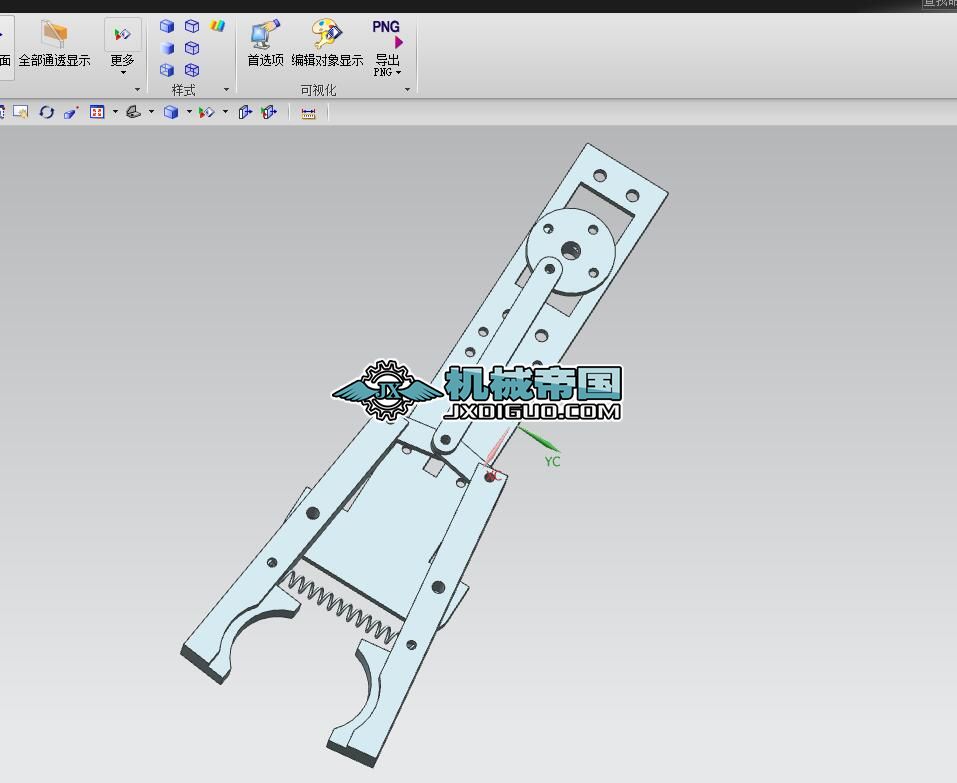Expand the PNG export dropdown arrow
This screenshot has height=783, width=957.
coord(398,71)
